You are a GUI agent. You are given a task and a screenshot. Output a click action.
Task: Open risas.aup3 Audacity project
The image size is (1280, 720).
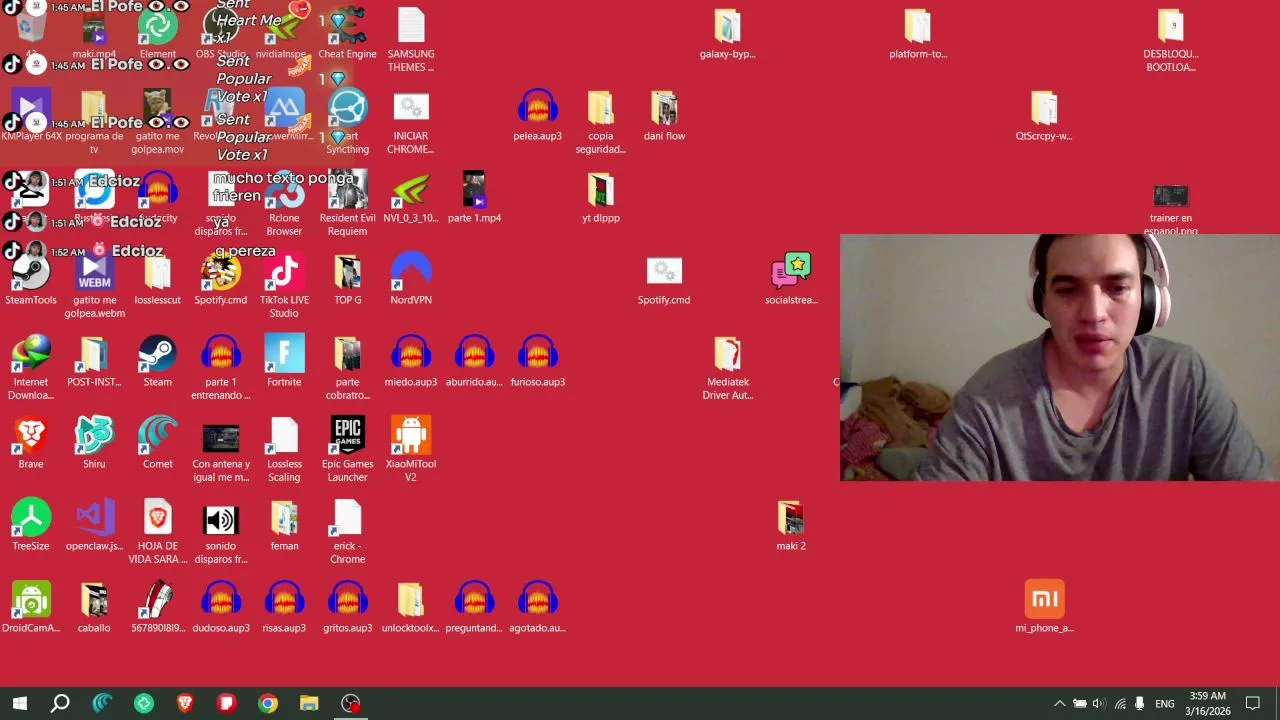pyautogui.click(x=284, y=607)
